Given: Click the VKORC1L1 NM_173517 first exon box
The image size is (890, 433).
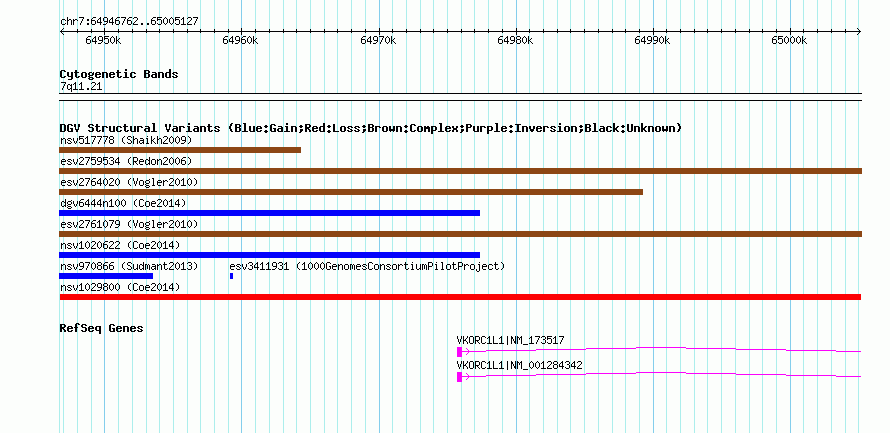Looking at the screenshot, I should pyautogui.click(x=459, y=352).
